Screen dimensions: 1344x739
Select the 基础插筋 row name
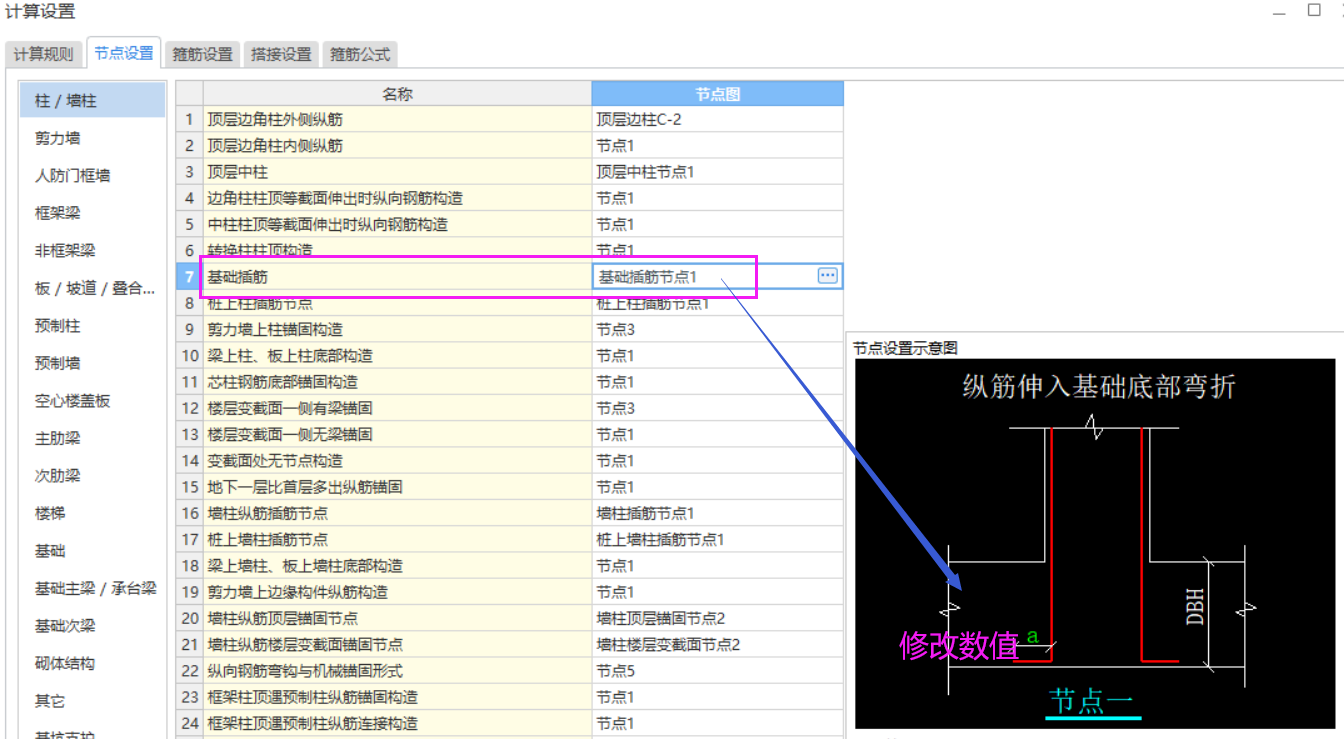[398, 276]
